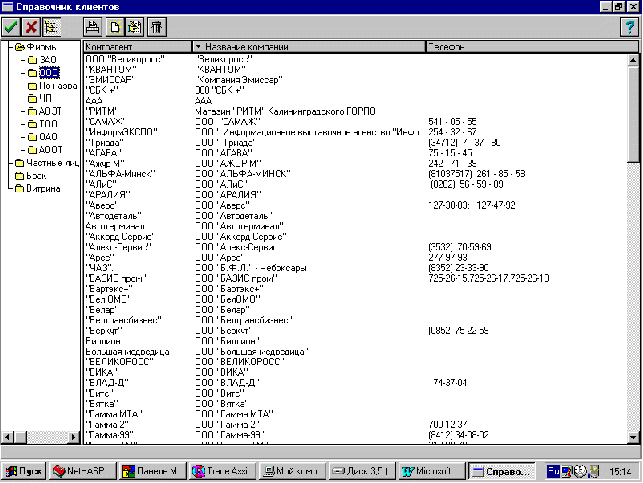Screen dimensions: 643x483
Task: Select "РИТМ" in the Контрагент column
Action: (101, 111)
